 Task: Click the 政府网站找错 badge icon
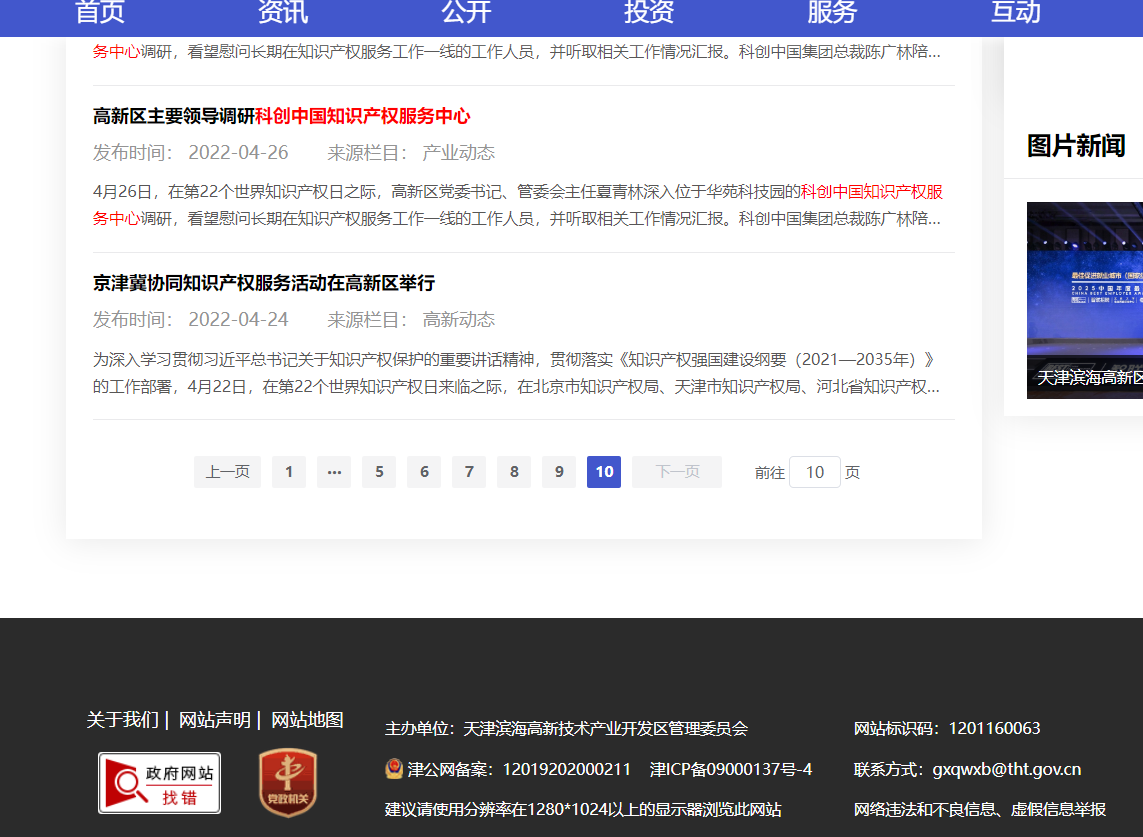click(159, 783)
